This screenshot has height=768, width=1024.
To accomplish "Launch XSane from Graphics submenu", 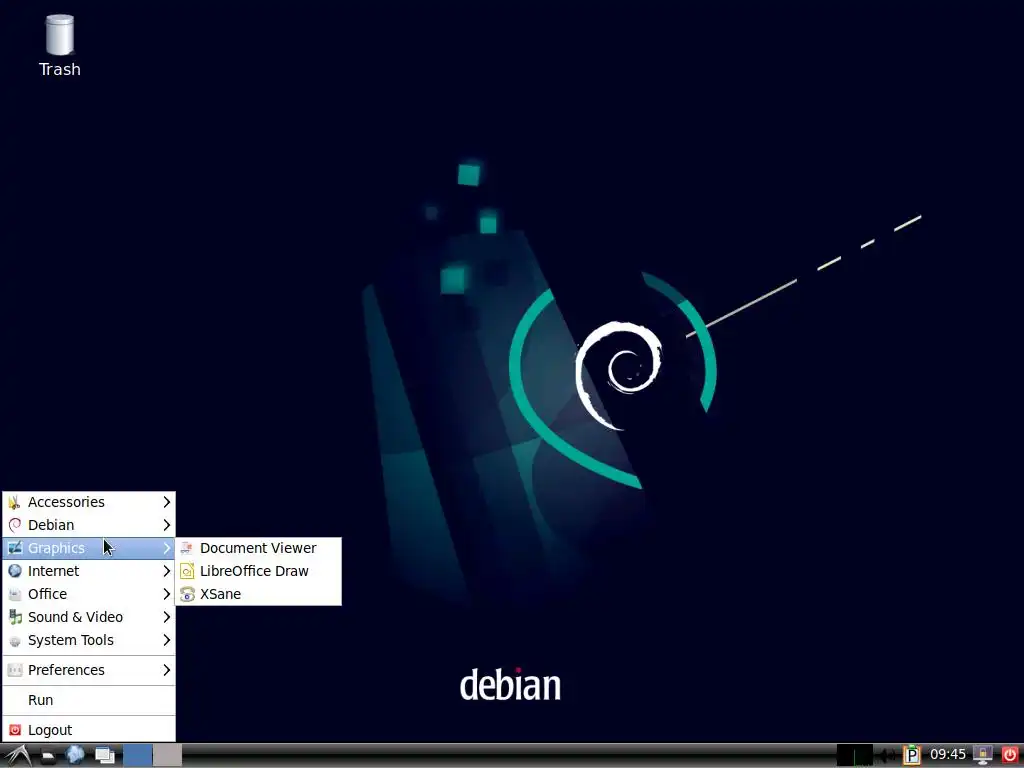I will tap(259, 594).
